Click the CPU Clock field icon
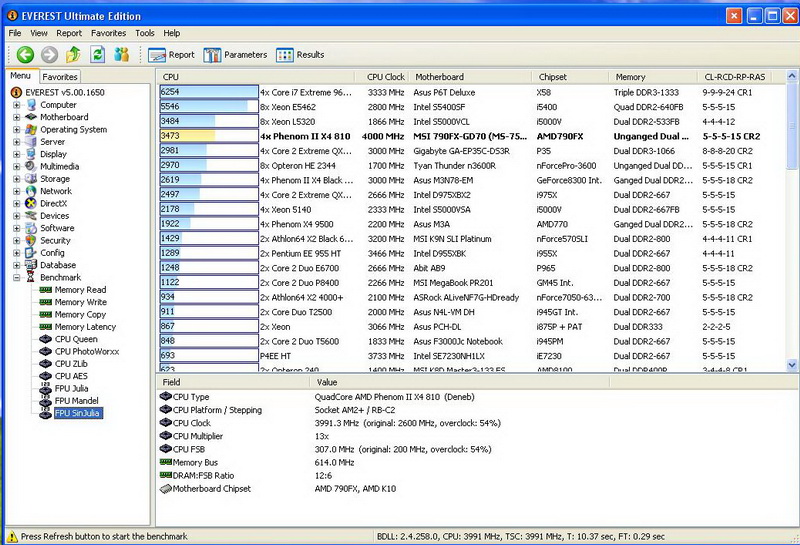This screenshot has height=545, width=800. [165, 423]
